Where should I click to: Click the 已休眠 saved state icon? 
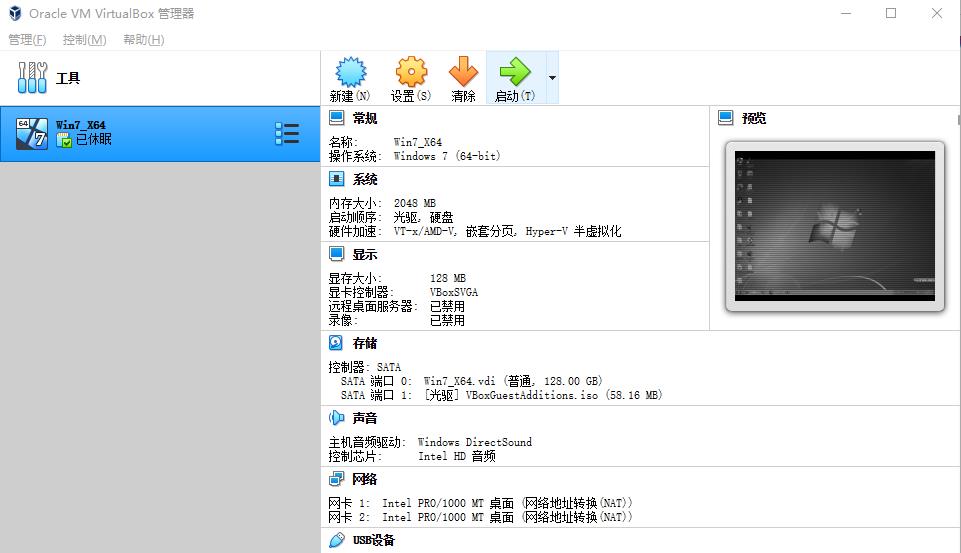pos(64,140)
